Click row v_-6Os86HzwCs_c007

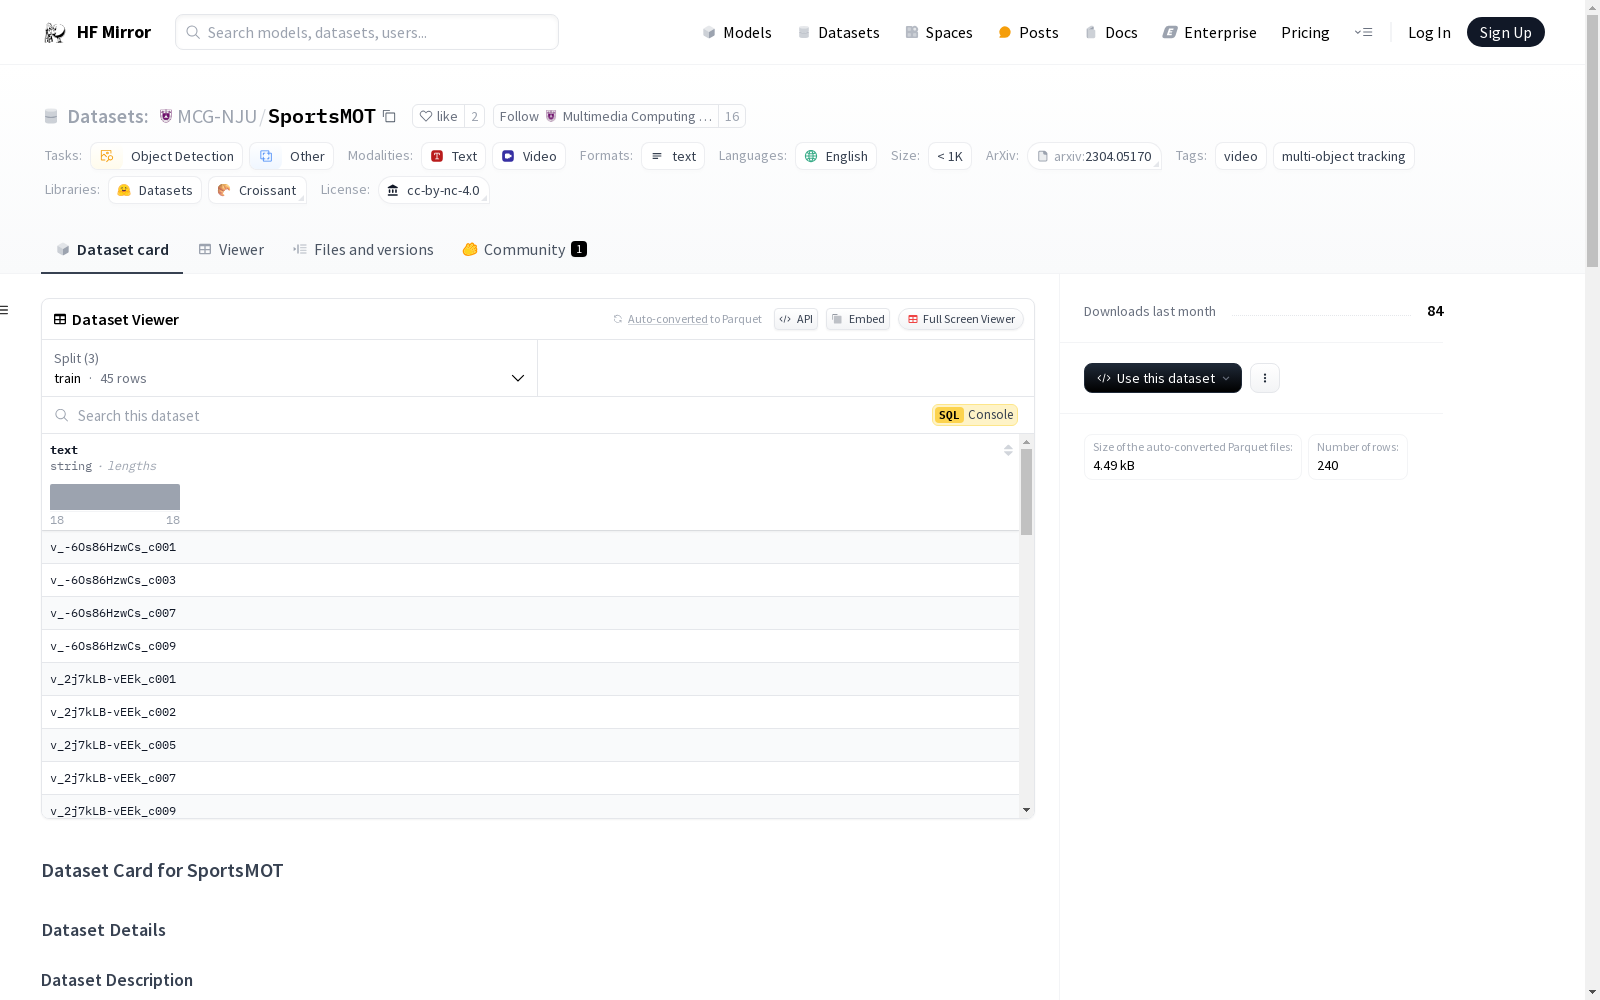[x=530, y=614]
